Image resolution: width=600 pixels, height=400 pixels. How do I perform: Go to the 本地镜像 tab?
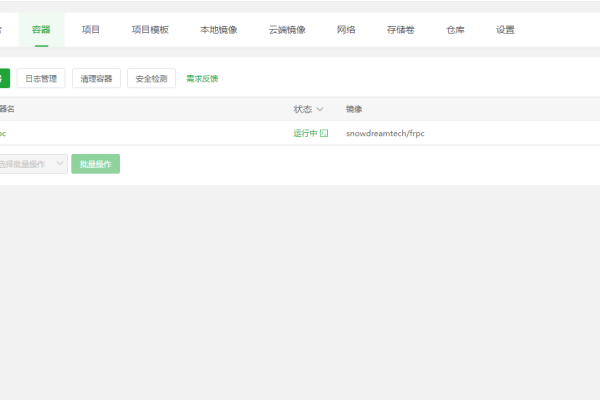[x=218, y=30]
